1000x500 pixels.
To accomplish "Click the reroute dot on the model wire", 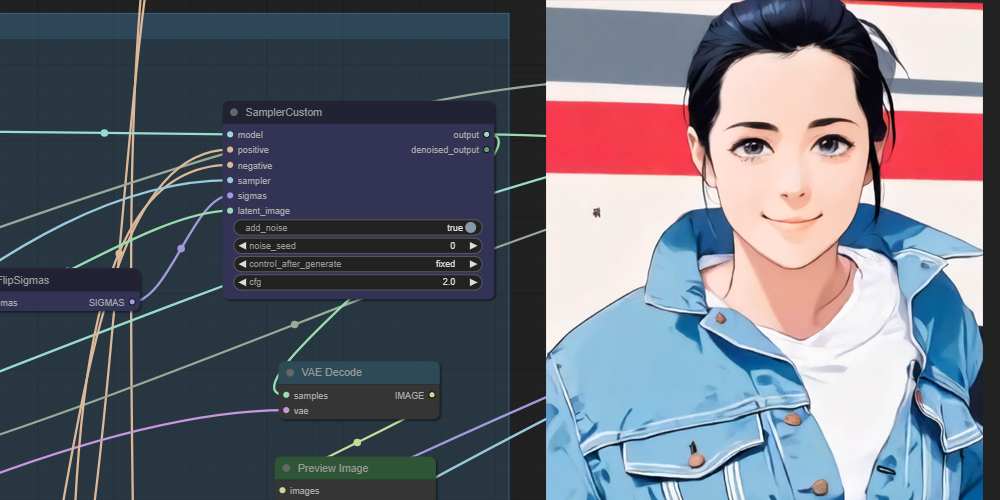I will (x=105, y=133).
